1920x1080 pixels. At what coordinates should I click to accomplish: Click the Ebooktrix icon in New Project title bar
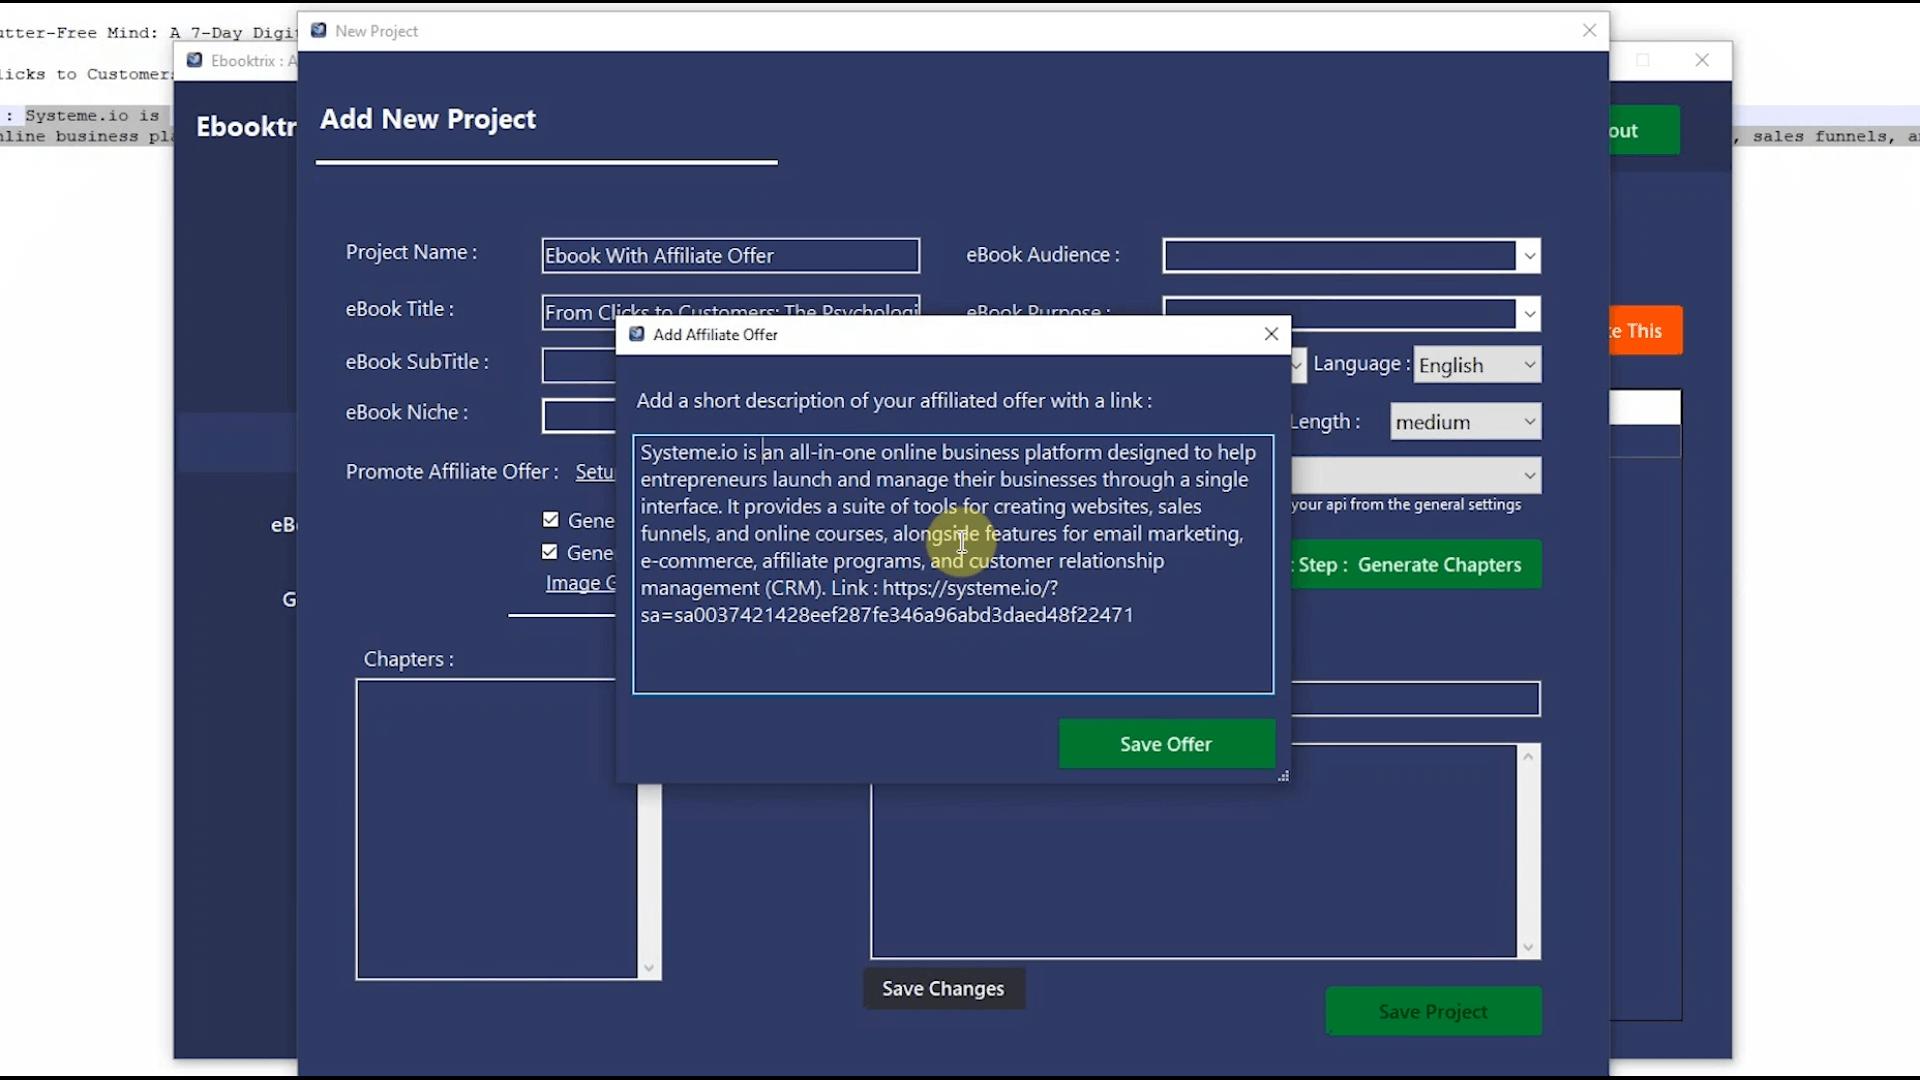click(318, 30)
